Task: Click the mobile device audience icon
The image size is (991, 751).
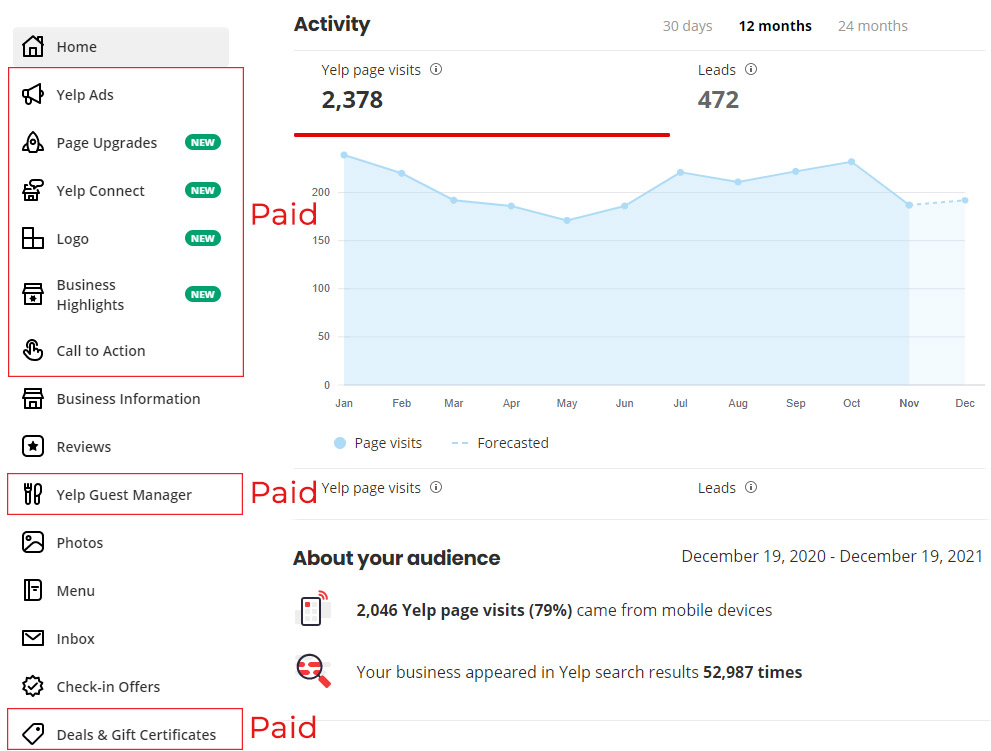Action: [x=313, y=609]
